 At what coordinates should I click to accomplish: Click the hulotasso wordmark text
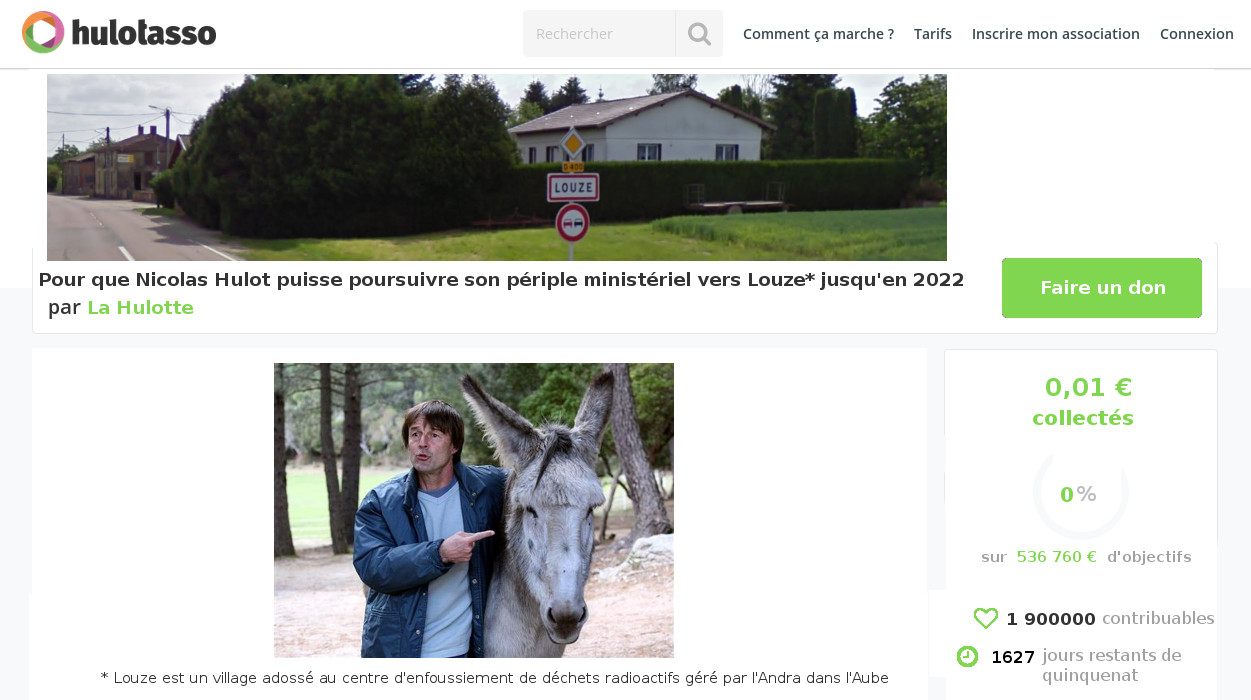coord(144,33)
